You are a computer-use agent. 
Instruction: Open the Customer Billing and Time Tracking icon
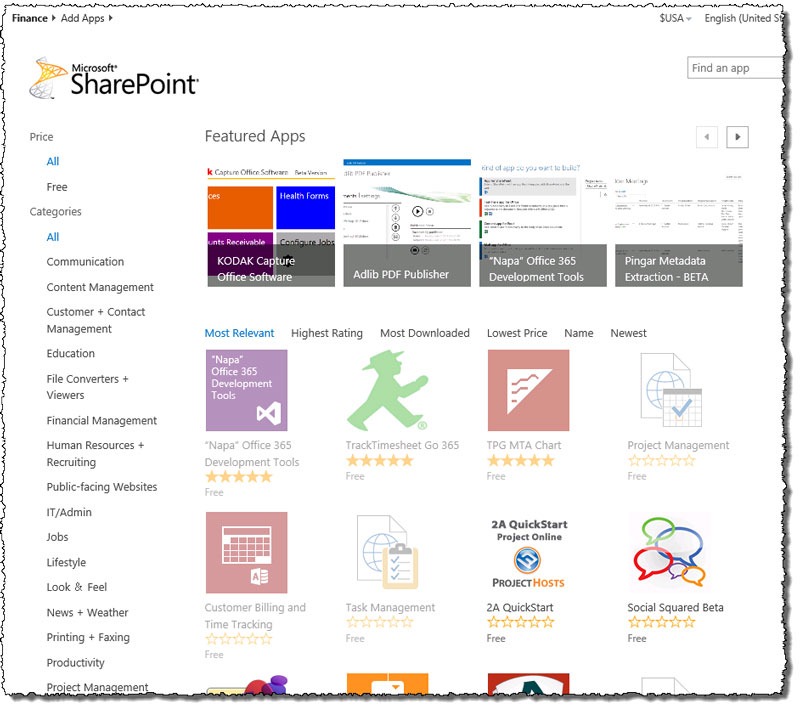point(246,552)
